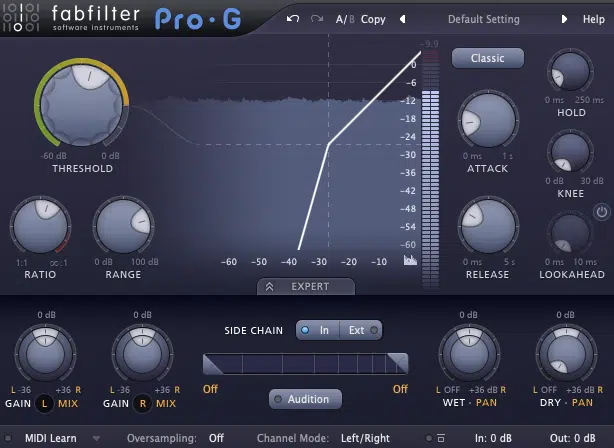Click the 0 dB value above Wet knob
Image resolution: width=614 pixels, height=448 pixels.
468,315
